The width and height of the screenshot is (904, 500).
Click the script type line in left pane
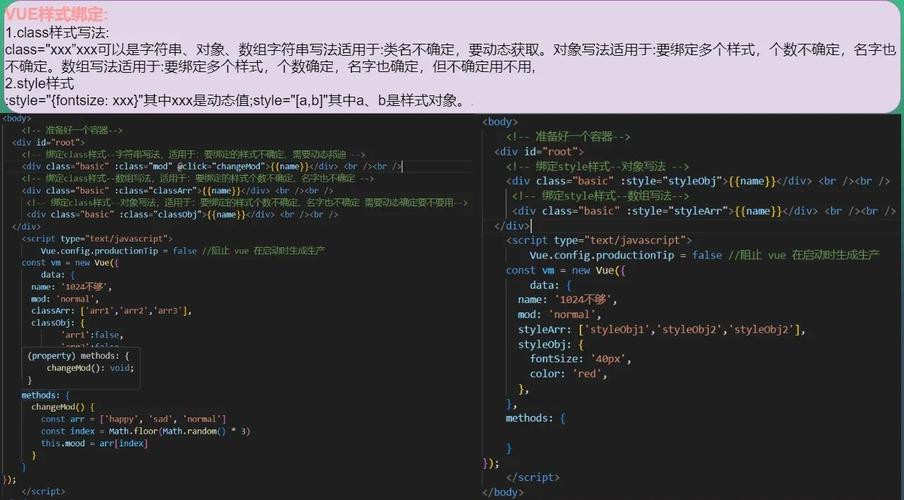[x=97, y=238]
